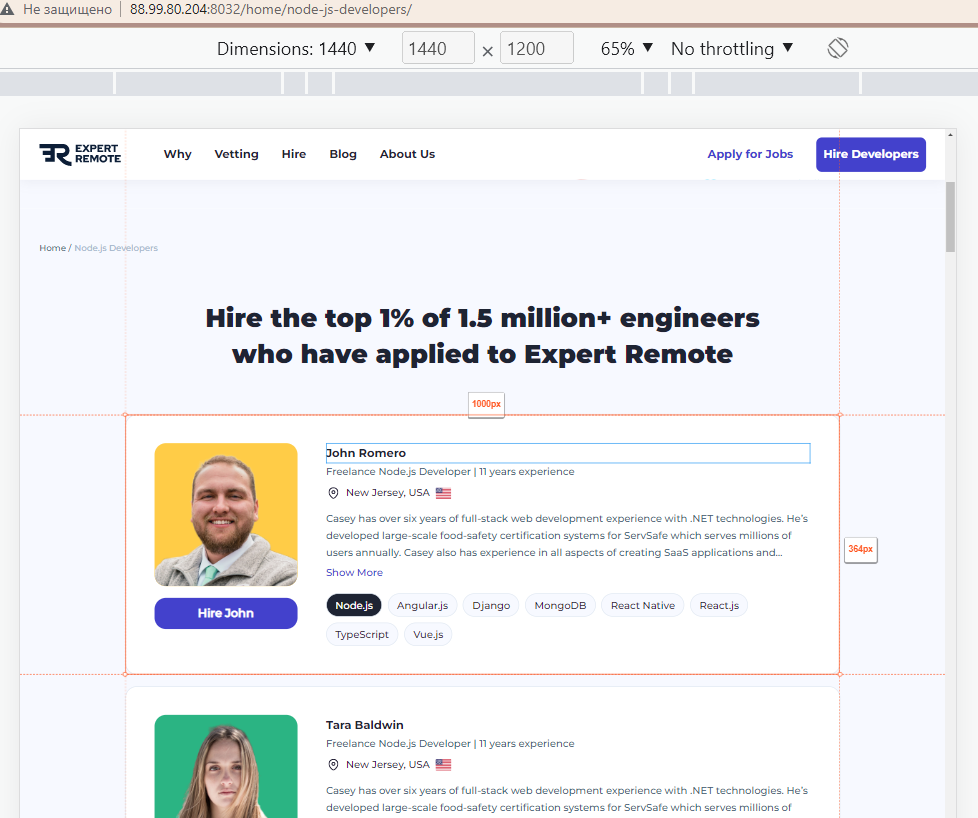
Task: Click the Apply for Jobs link
Action: [750, 154]
